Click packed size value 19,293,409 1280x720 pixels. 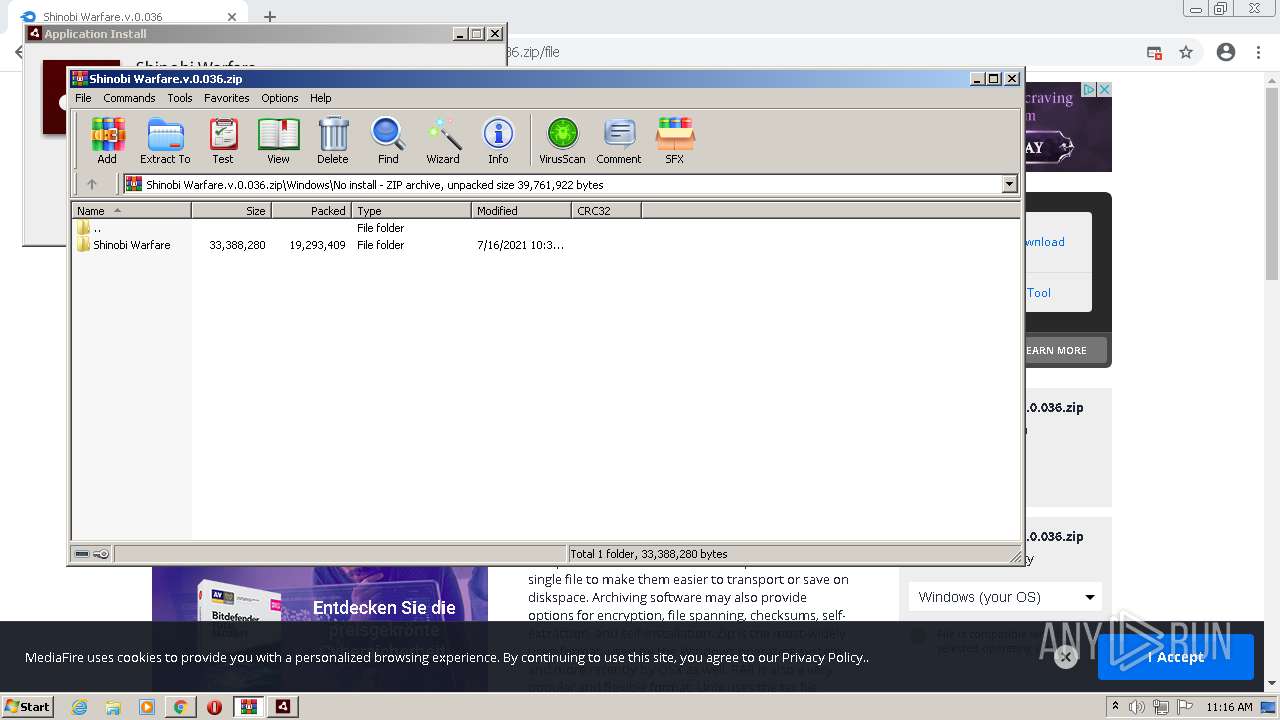pyautogui.click(x=317, y=245)
